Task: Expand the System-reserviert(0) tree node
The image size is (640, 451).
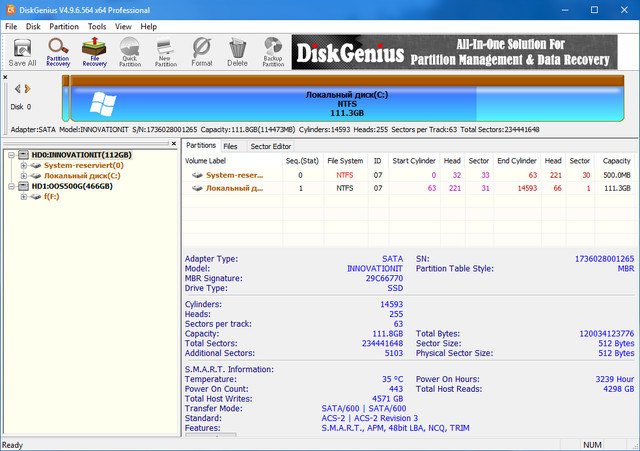Action: pyautogui.click(x=24, y=165)
